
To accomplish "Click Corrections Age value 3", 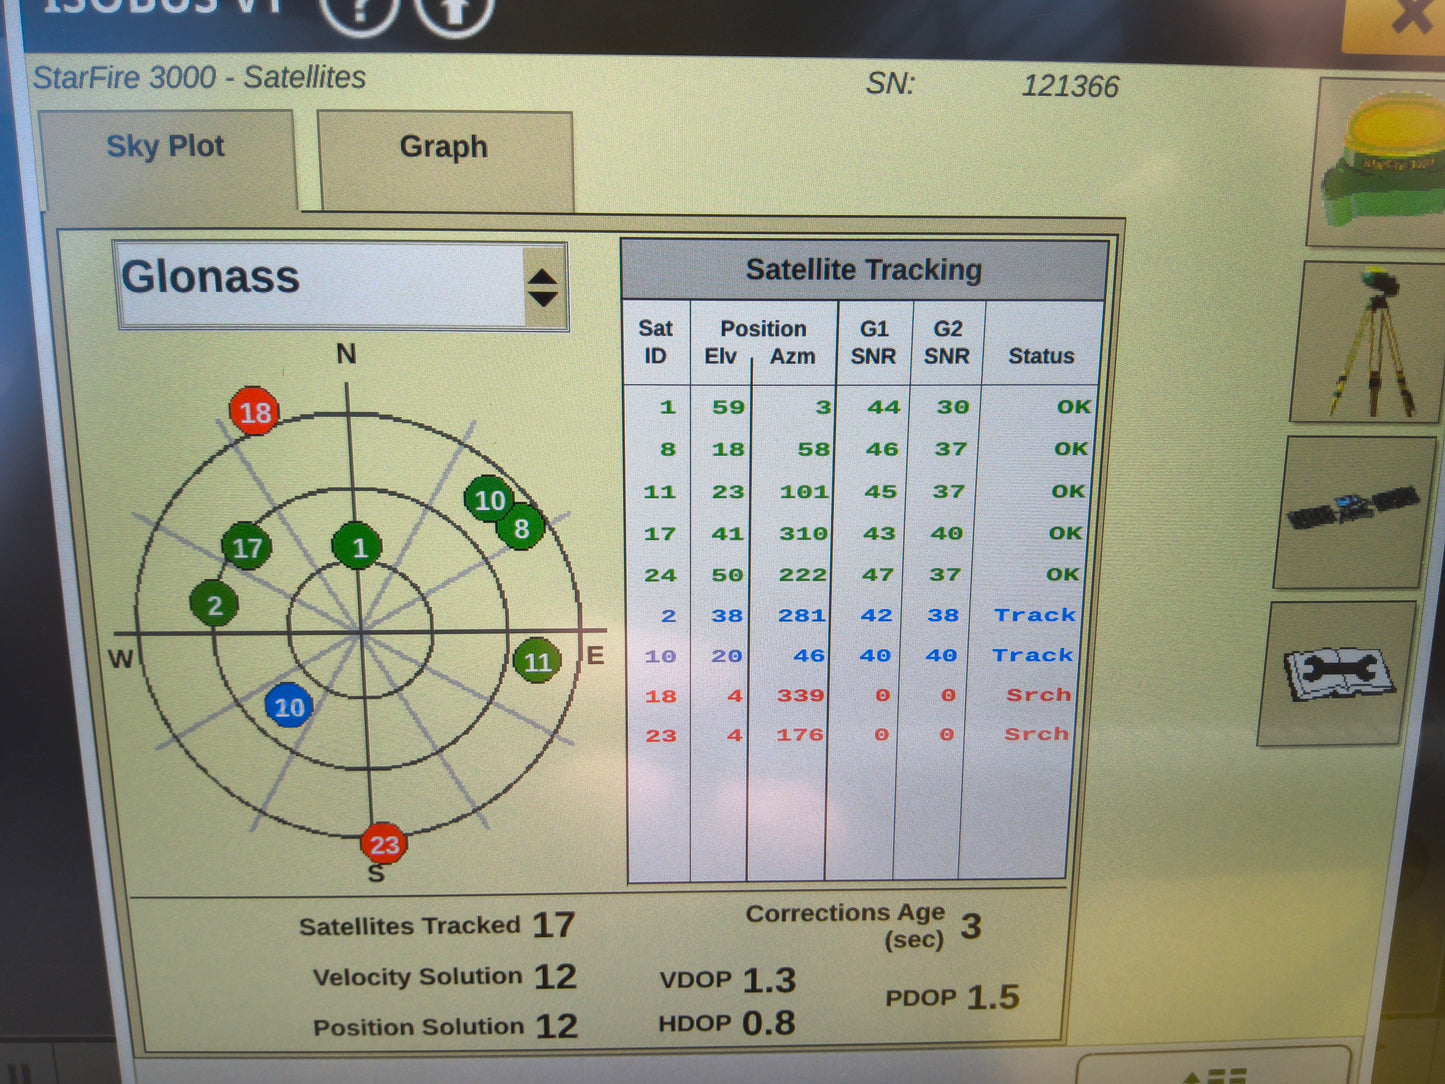I will [x=971, y=927].
